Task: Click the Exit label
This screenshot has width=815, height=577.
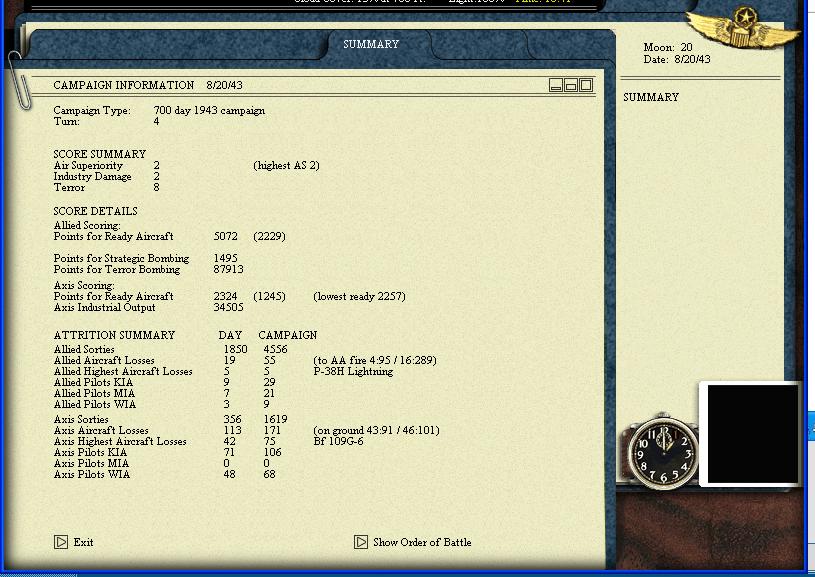Action: tap(83, 542)
